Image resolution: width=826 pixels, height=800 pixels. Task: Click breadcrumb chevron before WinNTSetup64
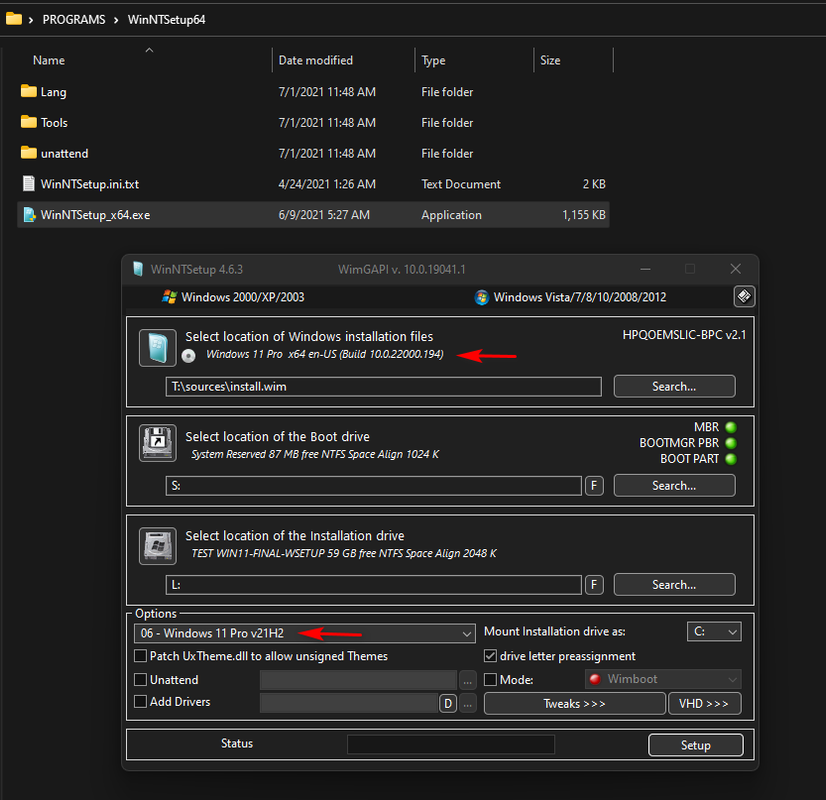pos(116,20)
